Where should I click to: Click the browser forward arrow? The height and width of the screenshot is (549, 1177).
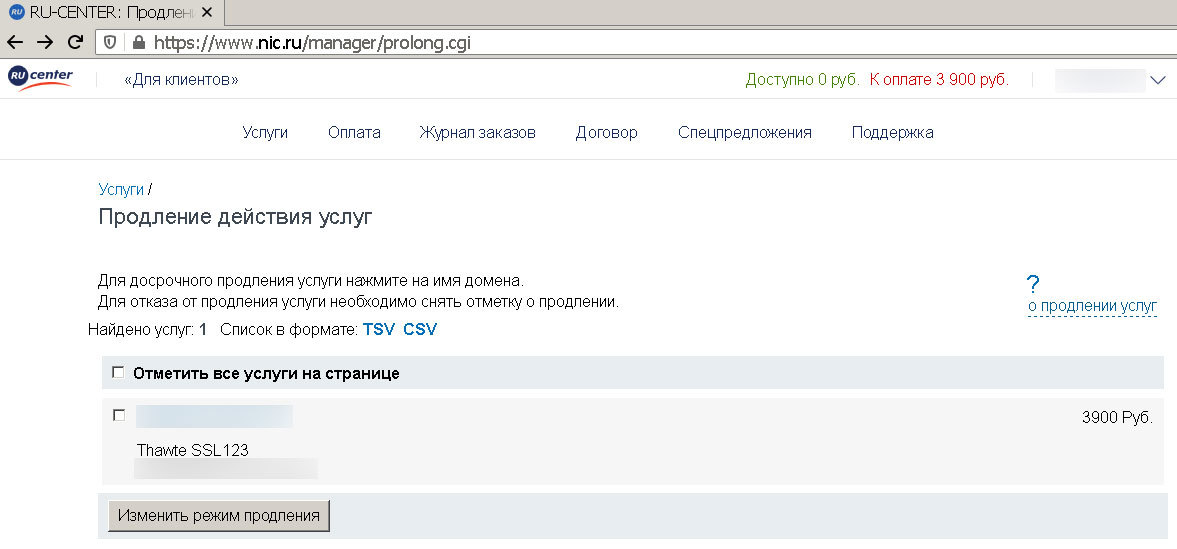[44, 42]
